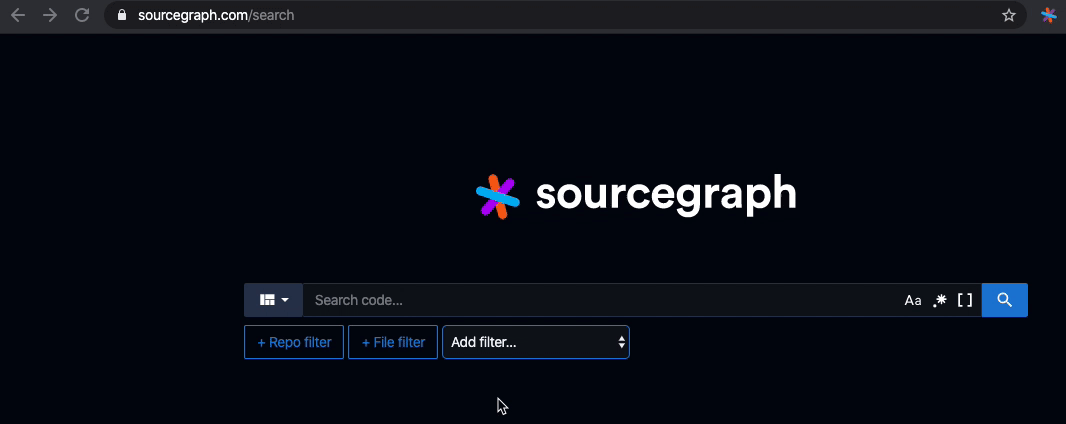Click the Sourcegraph logo
The width and height of the screenshot is (1066, 424).
[636, 196]
